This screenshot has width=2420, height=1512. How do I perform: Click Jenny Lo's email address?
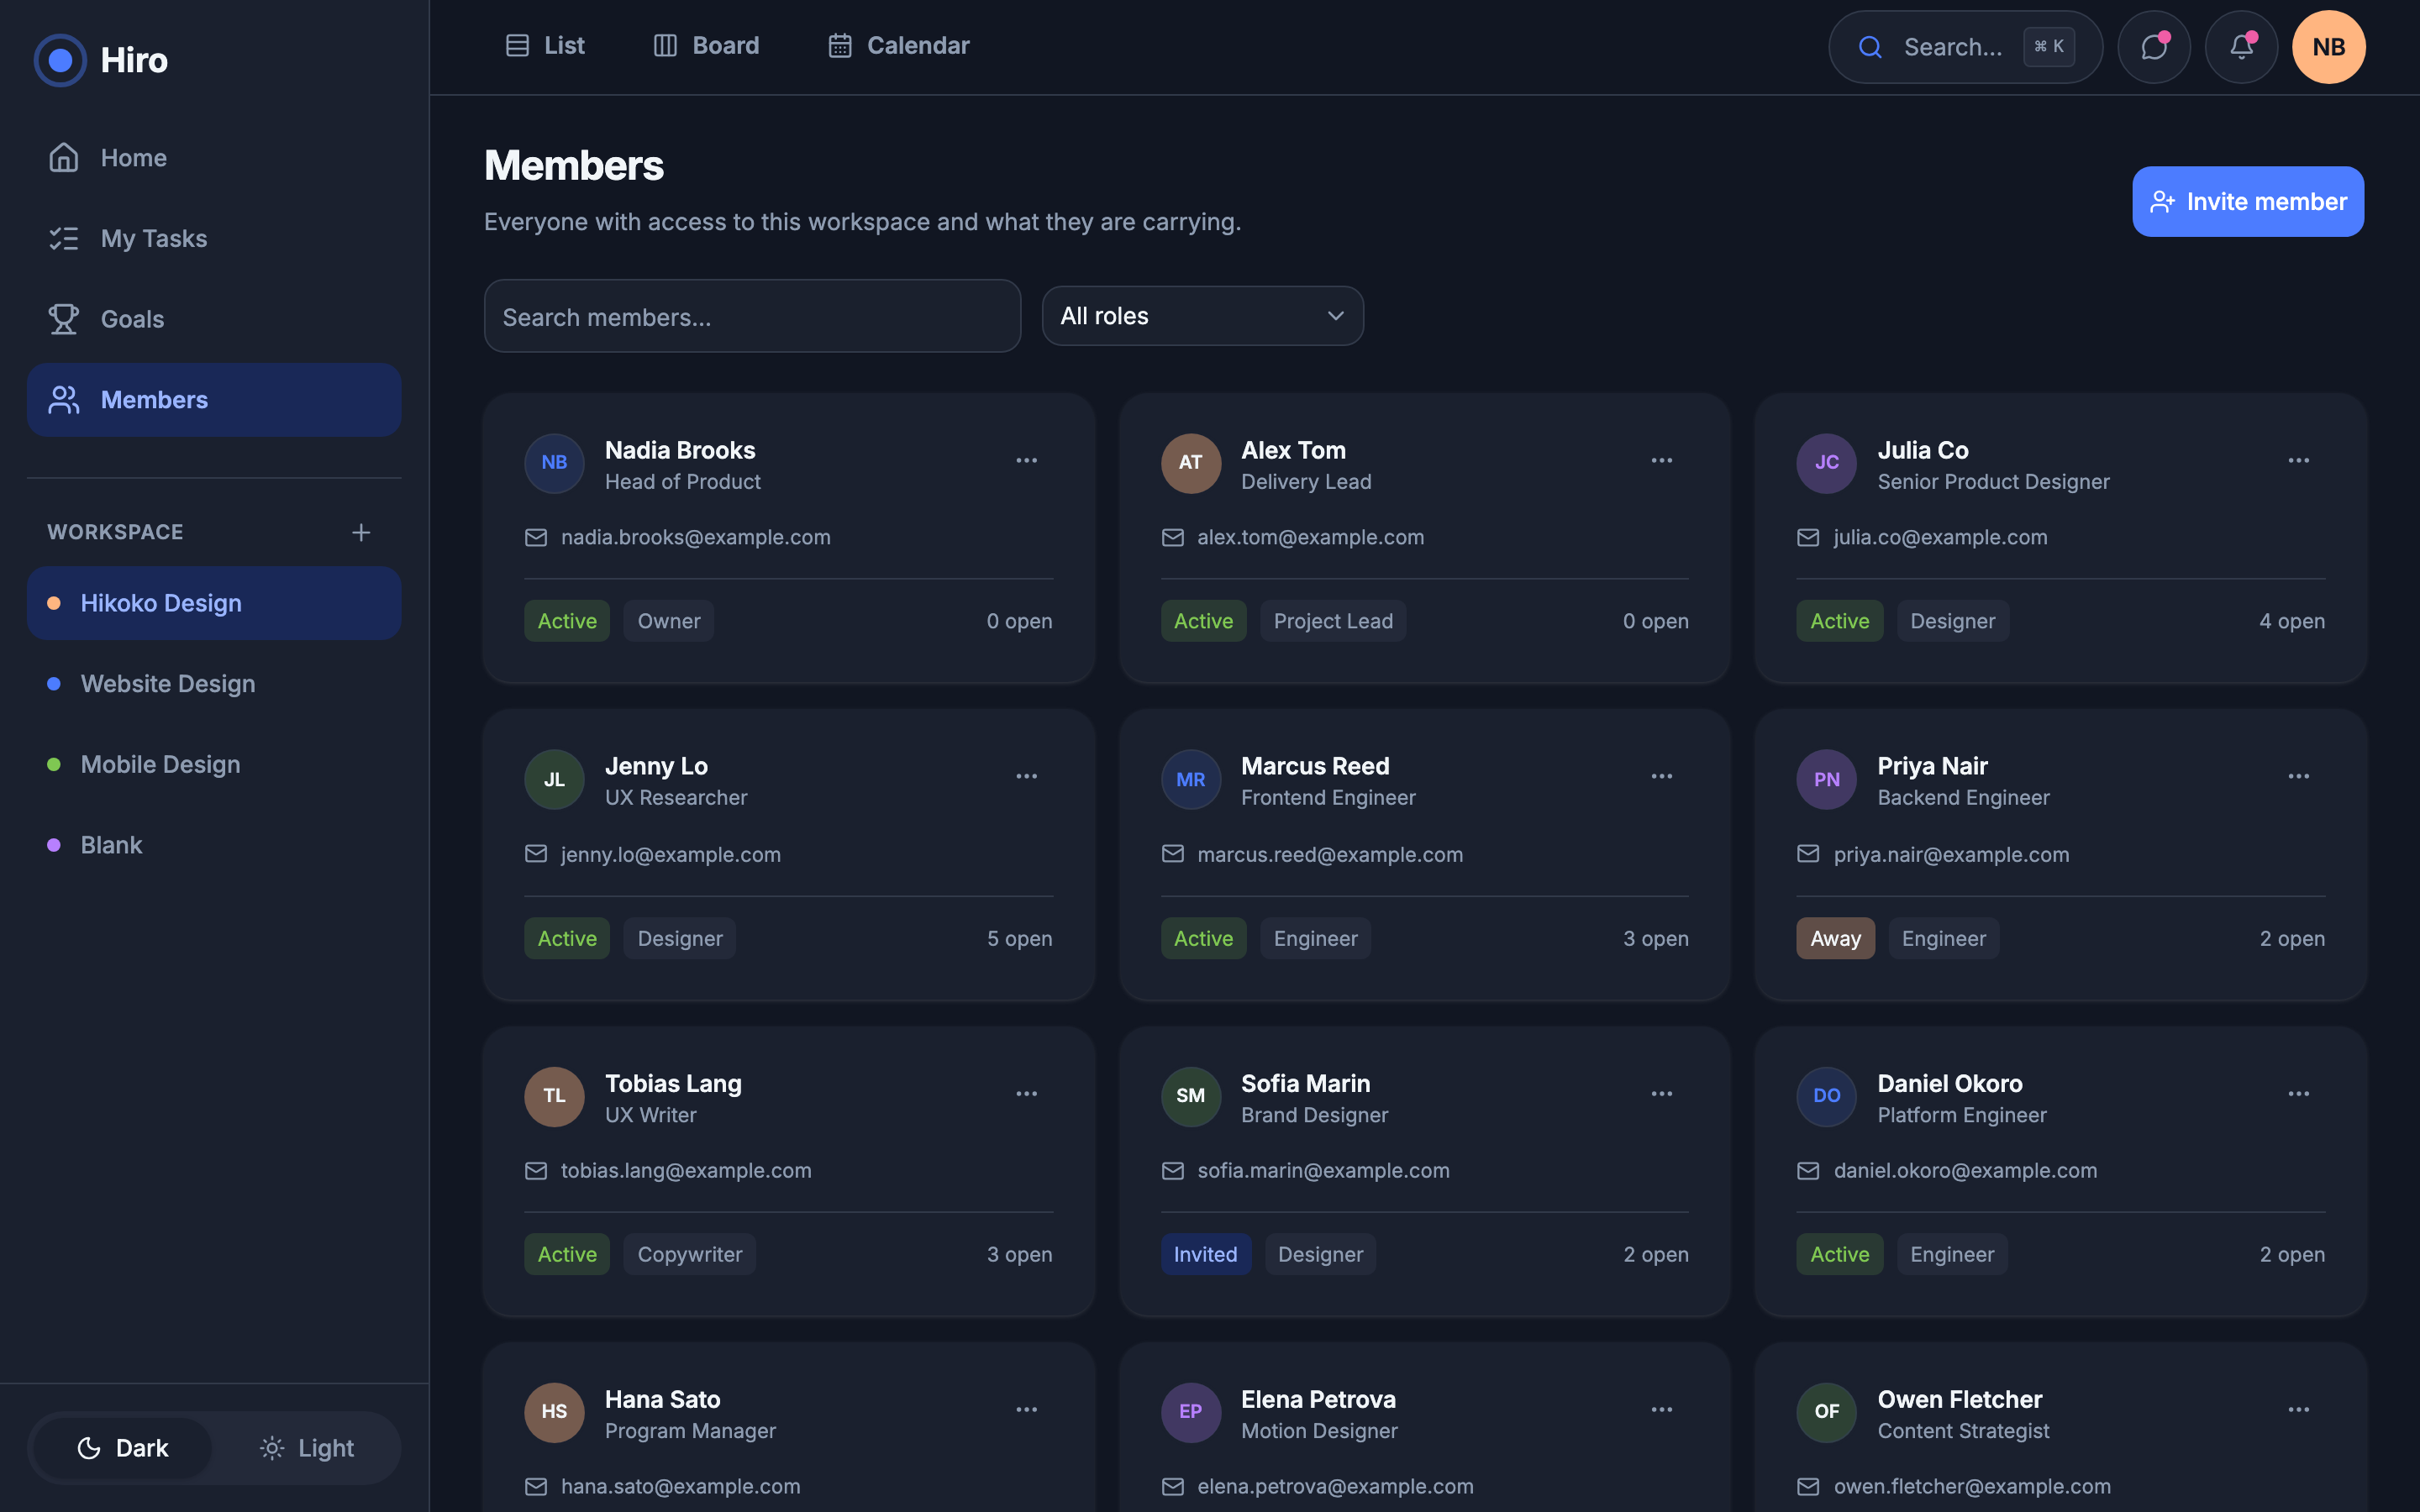[671, 855]
